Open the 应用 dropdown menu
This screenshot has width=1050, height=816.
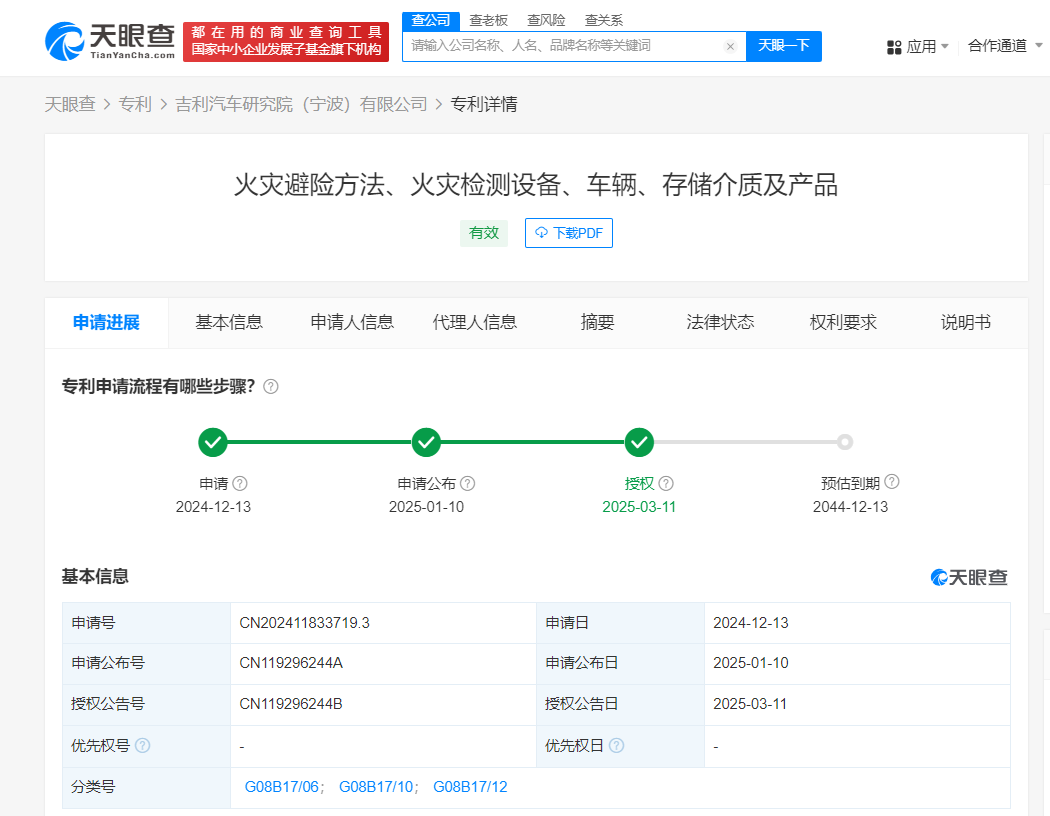[x=918, y=46]
